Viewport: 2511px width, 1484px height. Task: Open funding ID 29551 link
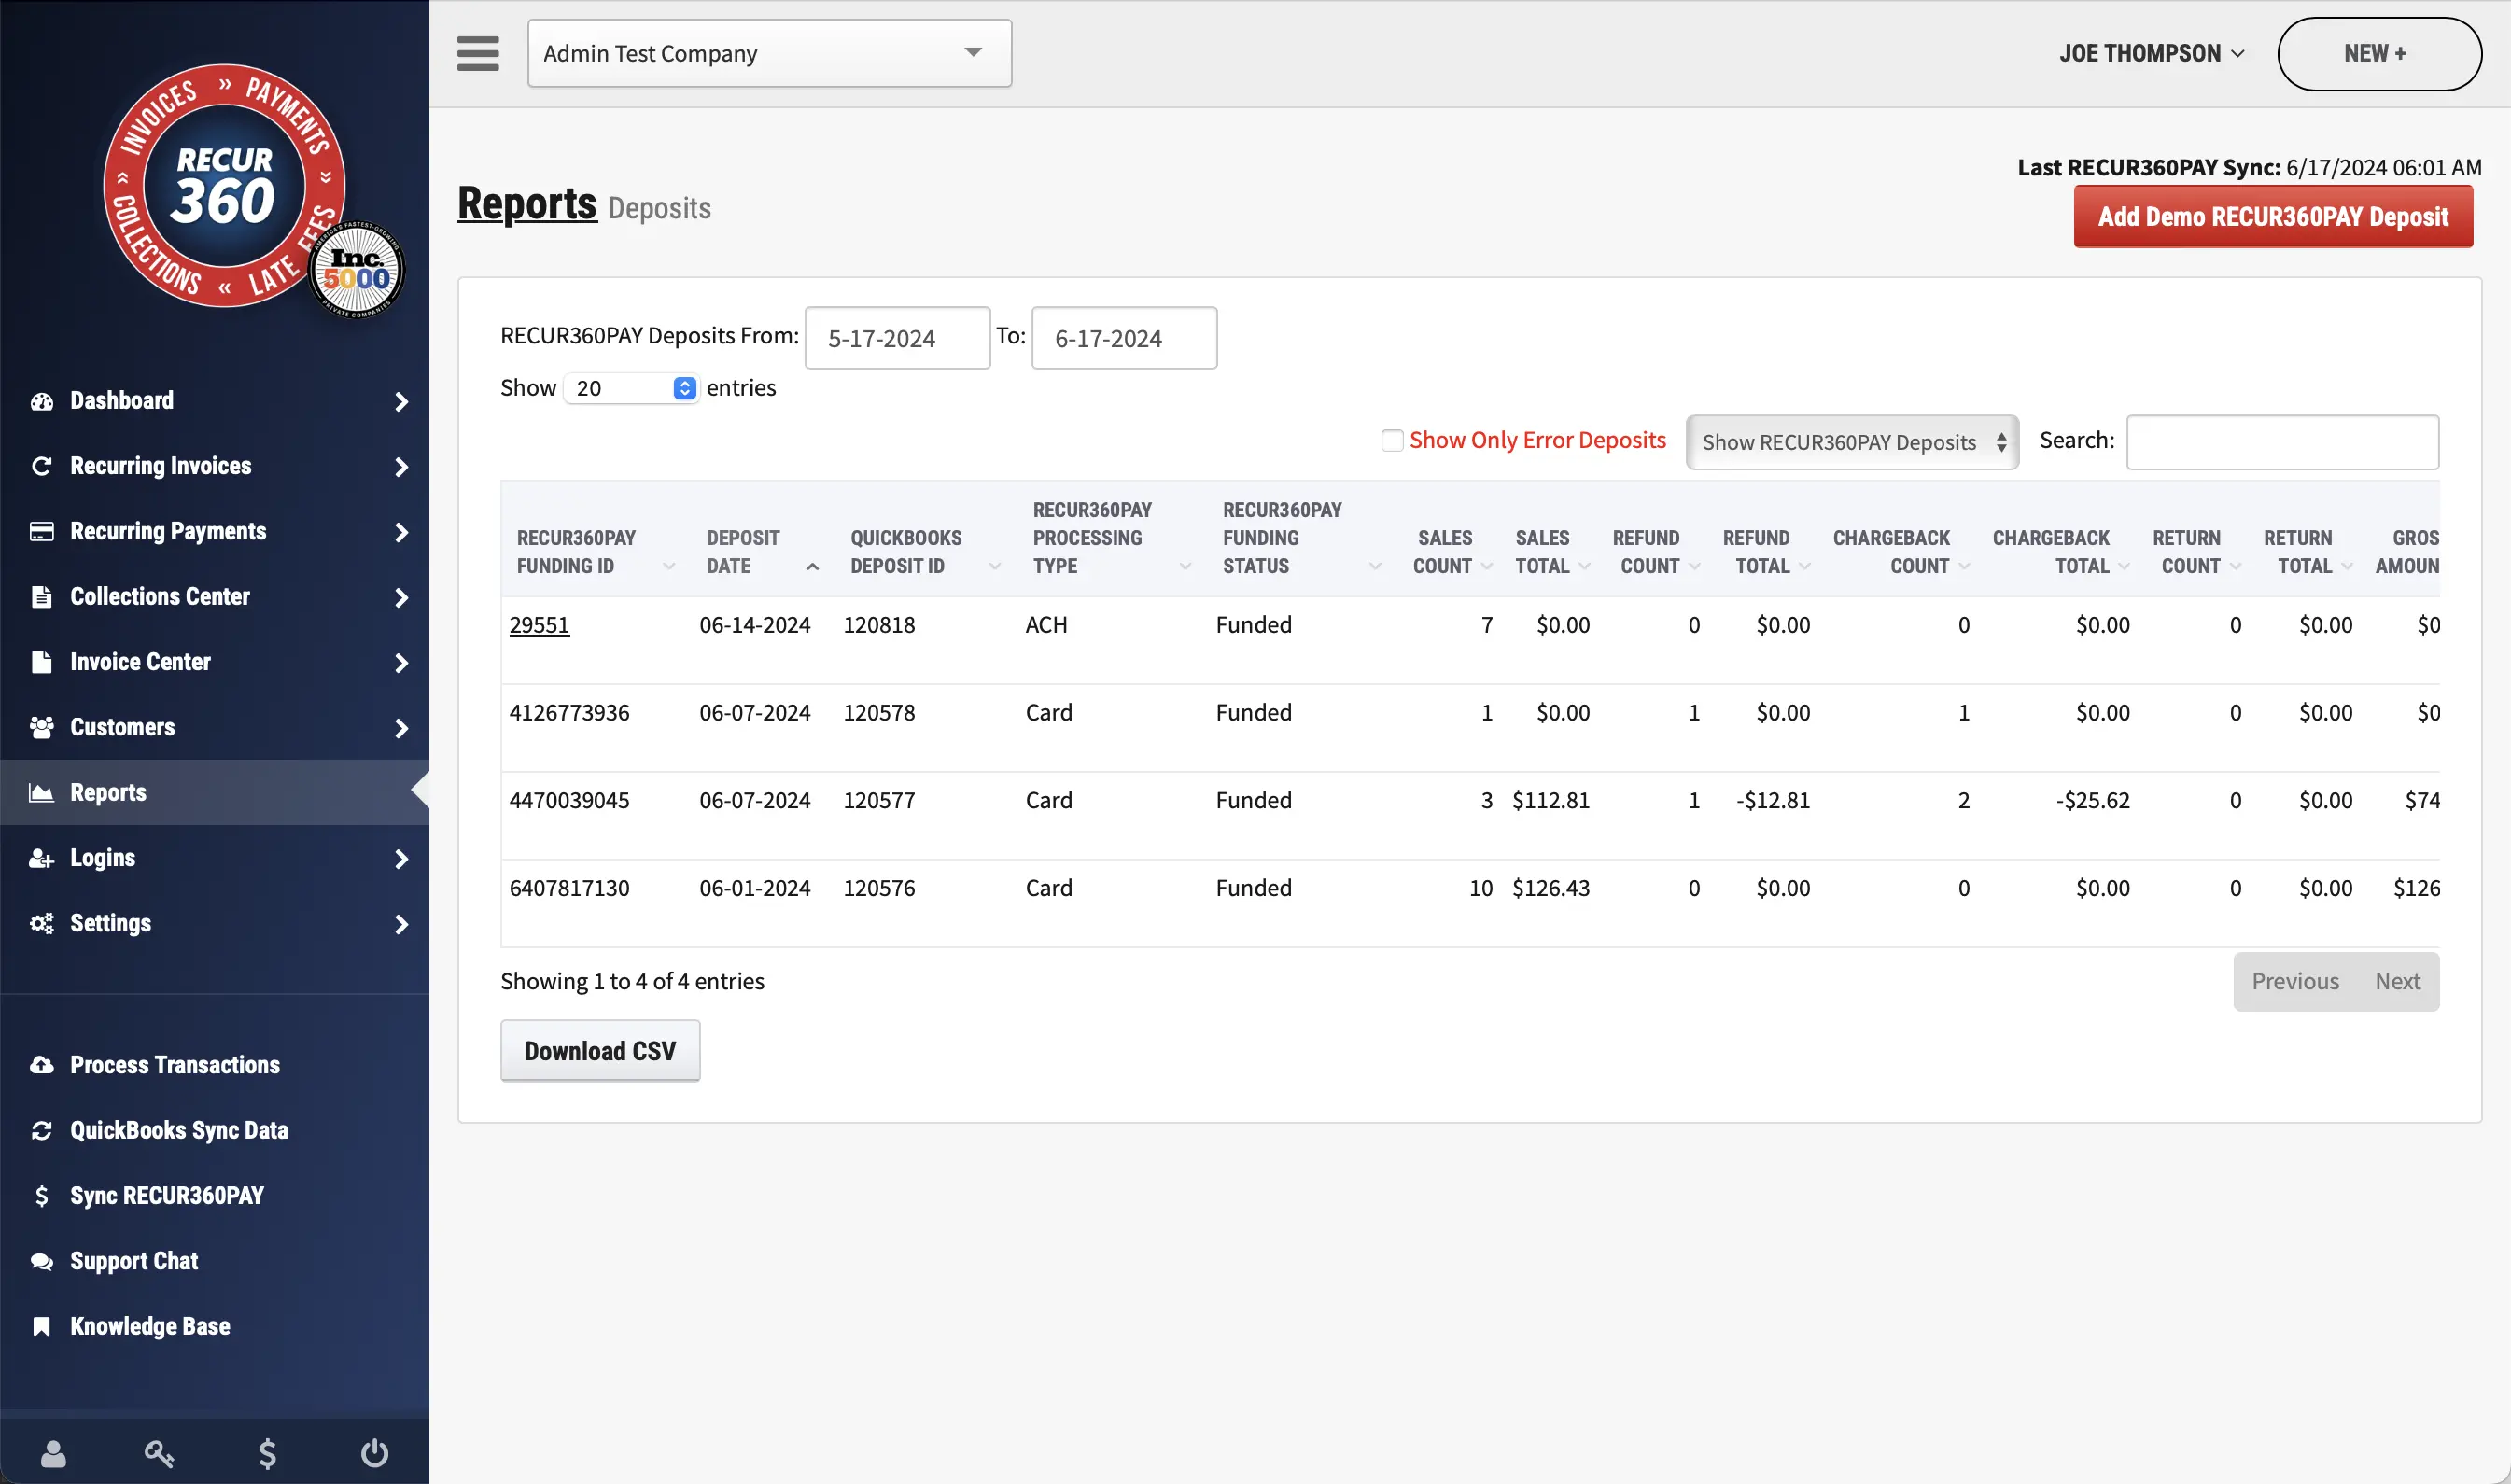[539, 625]
